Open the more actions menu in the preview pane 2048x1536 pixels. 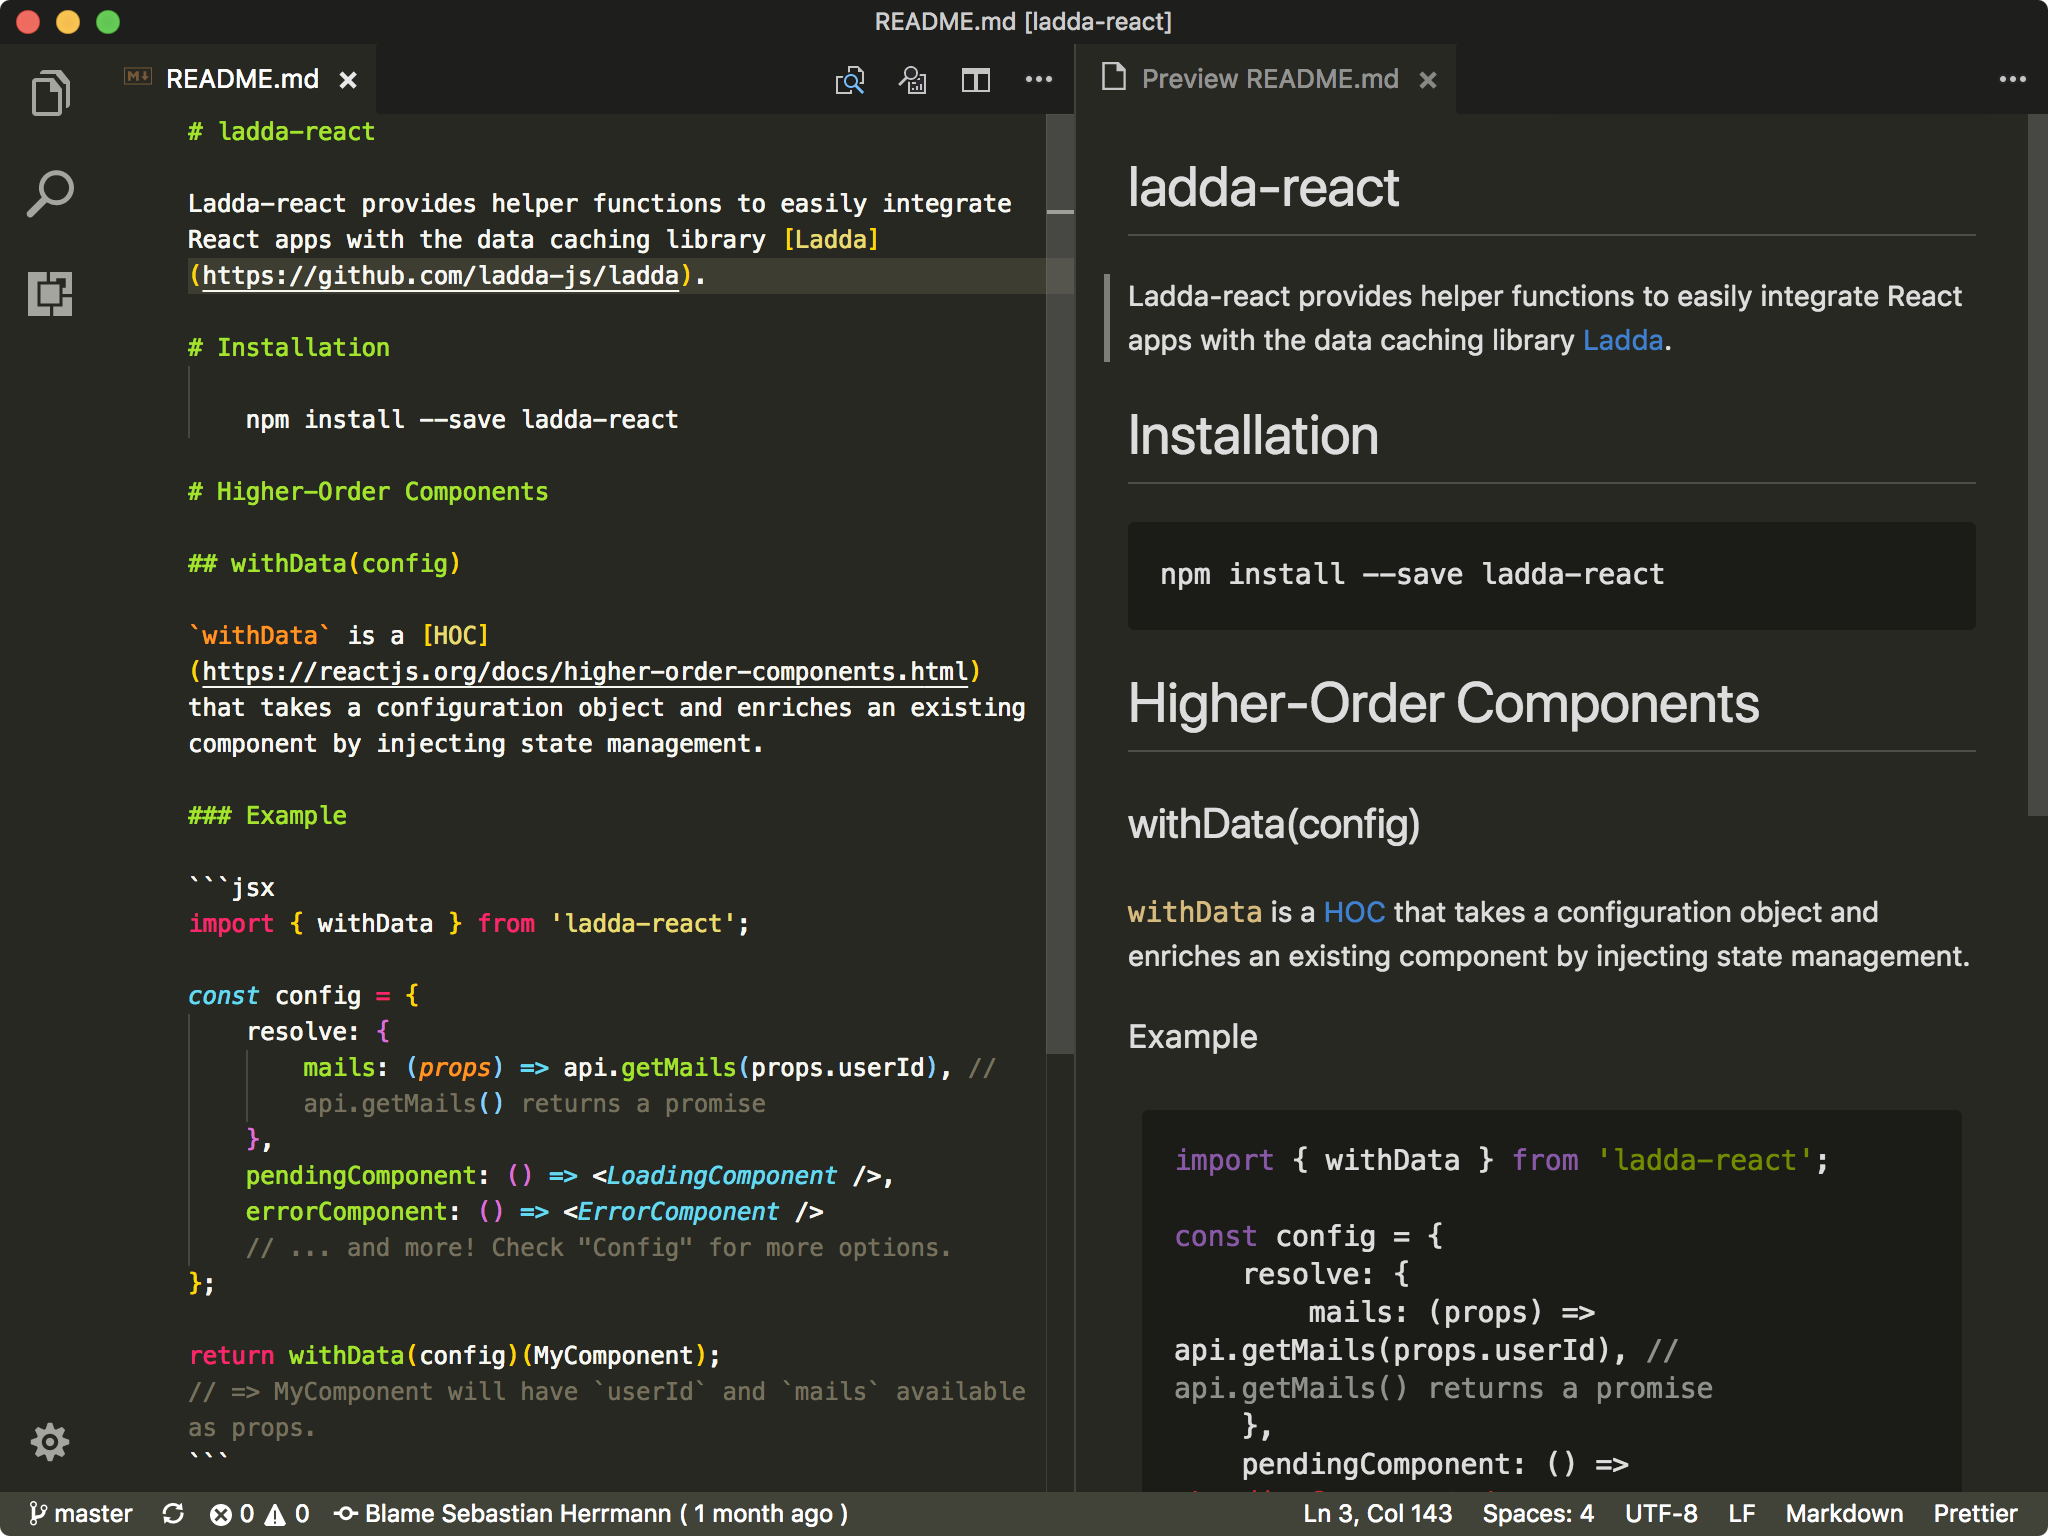[x=2012, y=80]
